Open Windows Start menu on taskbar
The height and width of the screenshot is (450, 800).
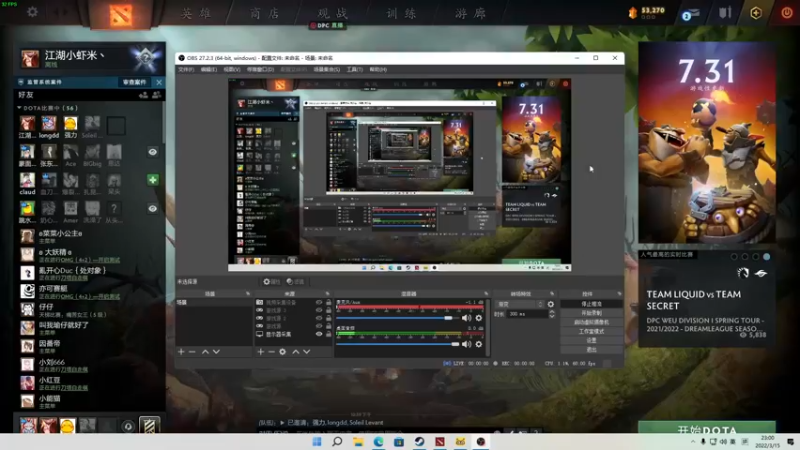click(317, 441)
